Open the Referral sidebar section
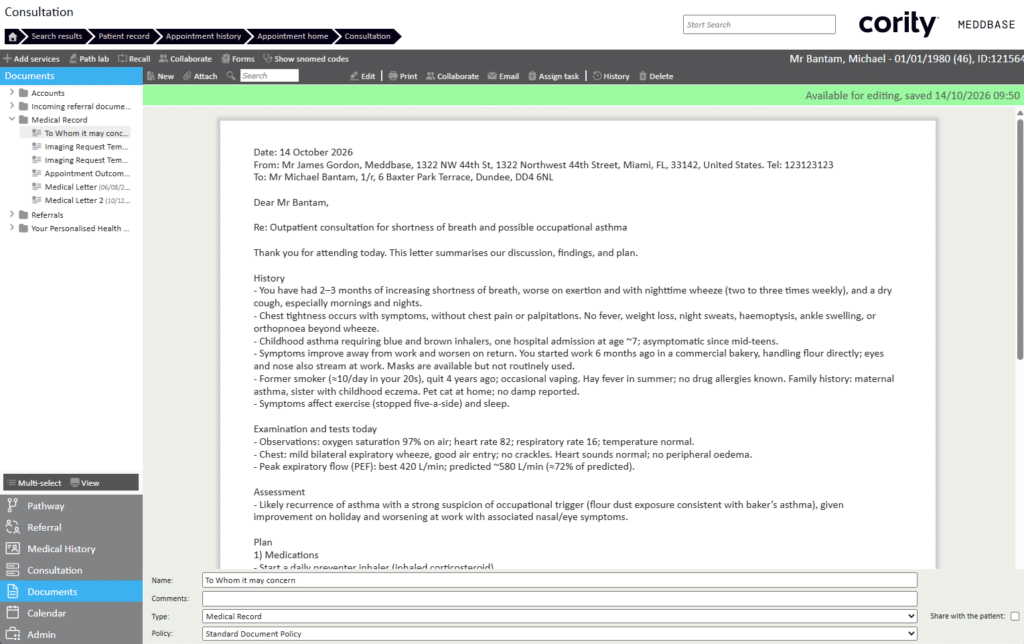Screen dimensions: 1024x644 tap(71, 527)
